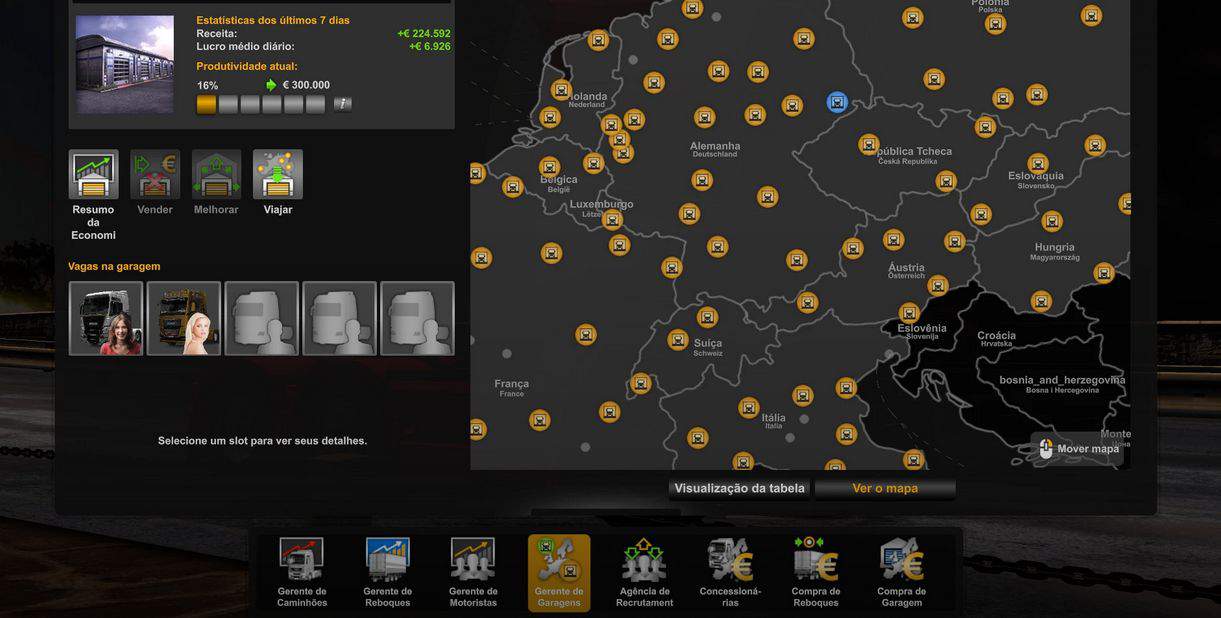Select the blue garage marker on map
1221x618 pixels.
(837, 102)
